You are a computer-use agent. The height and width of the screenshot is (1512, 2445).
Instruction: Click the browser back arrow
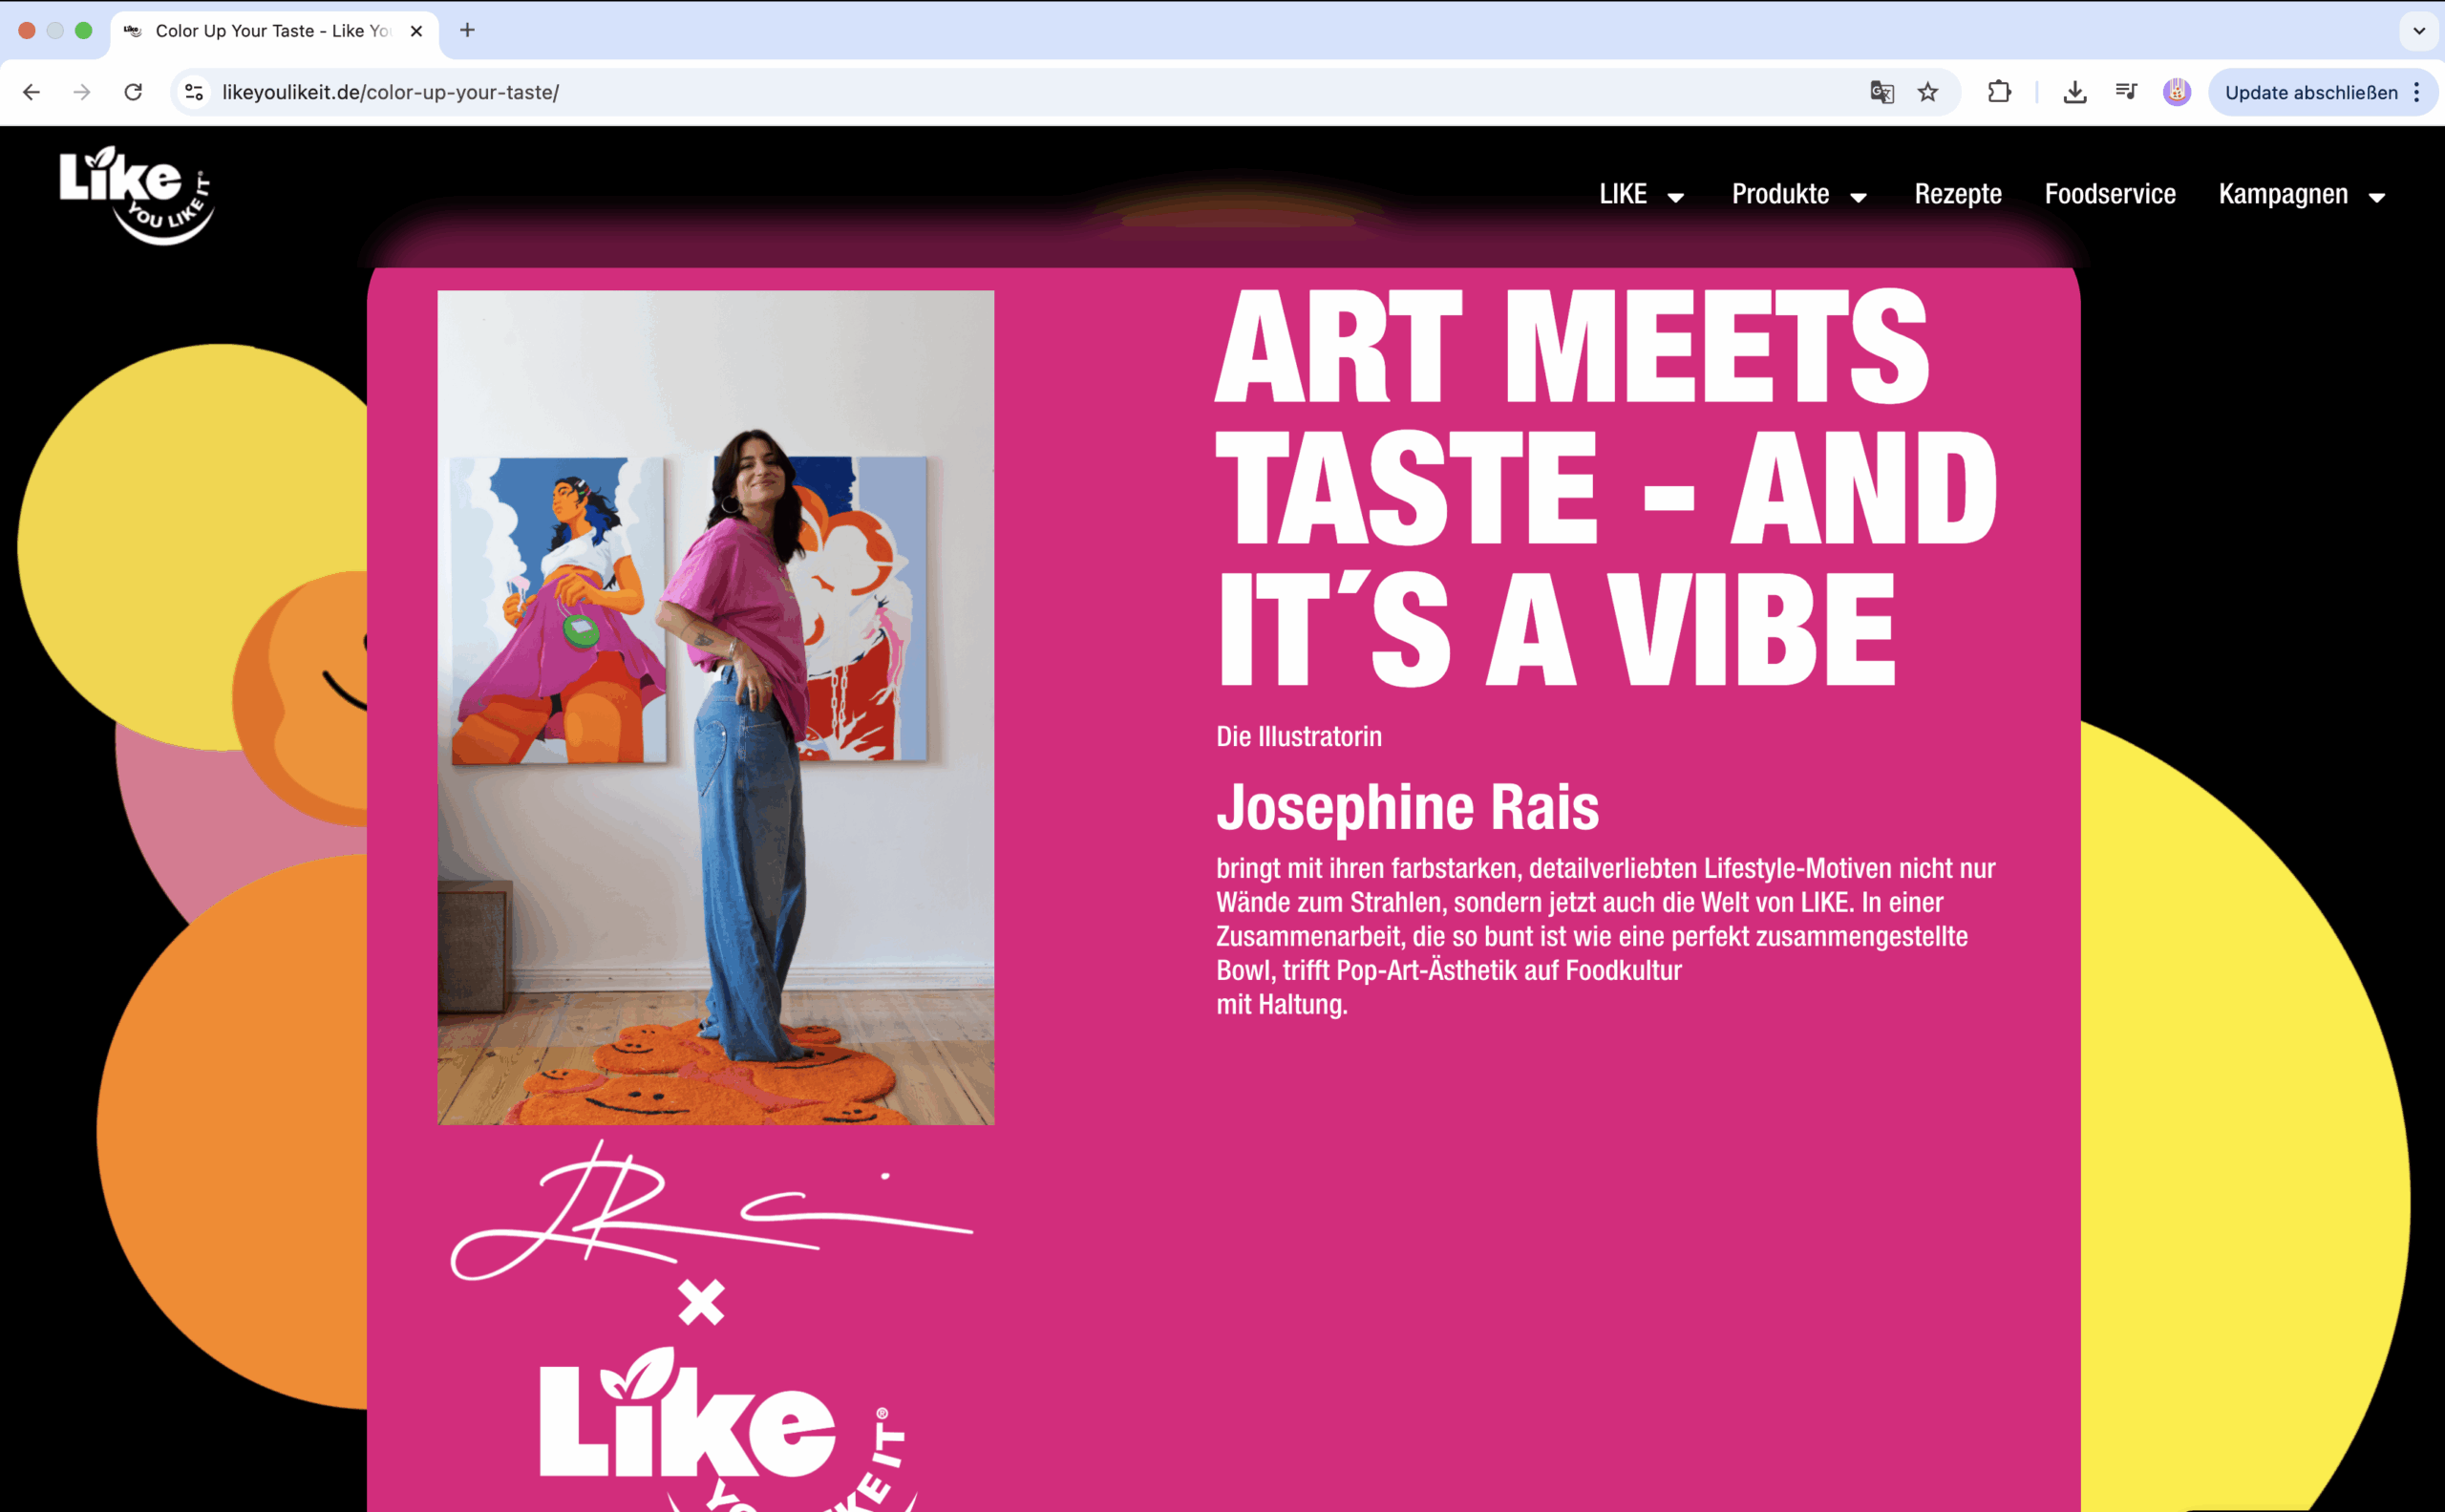coord(31,92)
